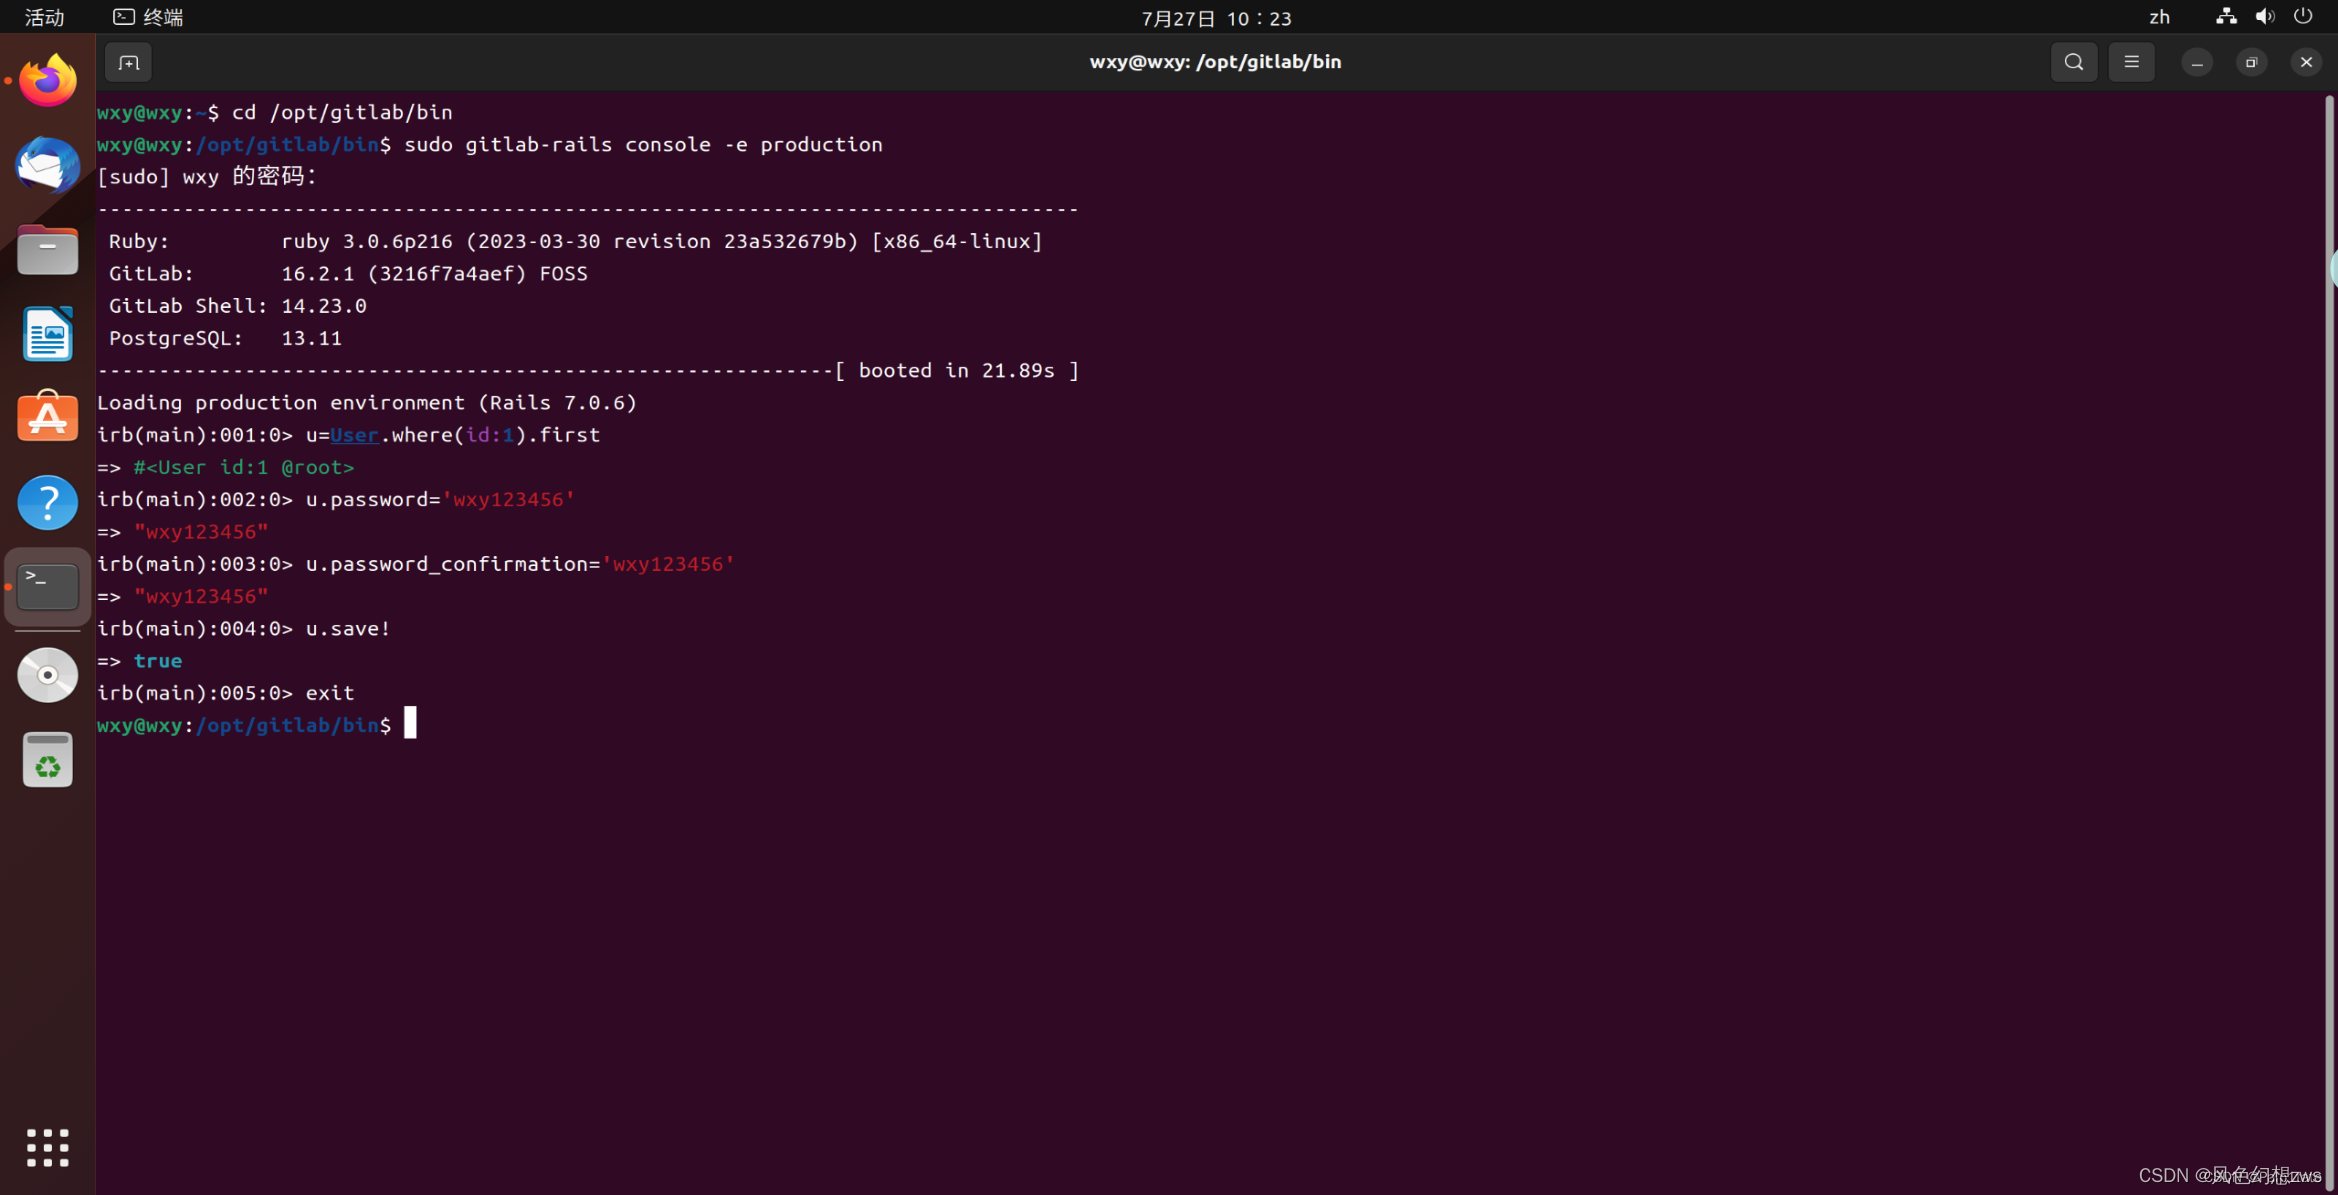This screenshot has height=1195, width=2338.
Task: Open the 终端 application menu
Action: coord(146,16)
